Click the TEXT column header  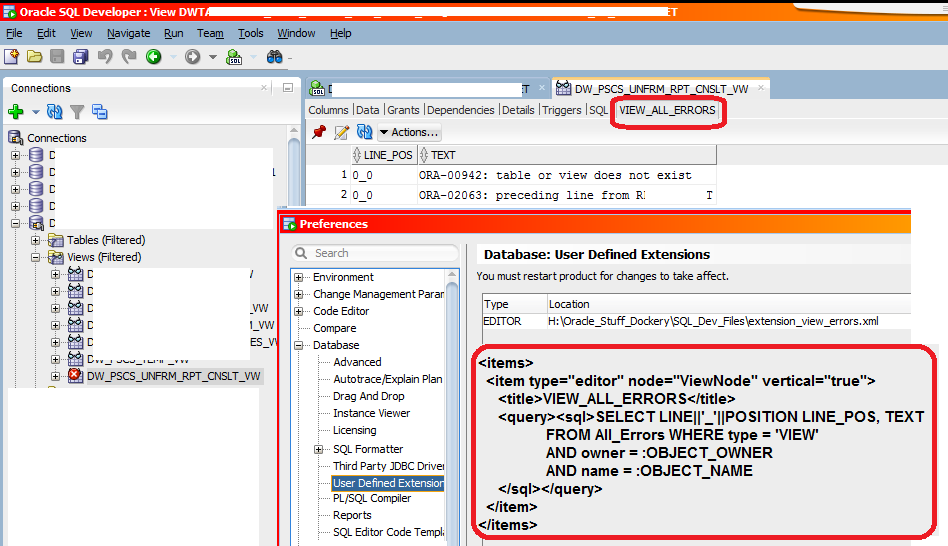[x=567, y=155]
